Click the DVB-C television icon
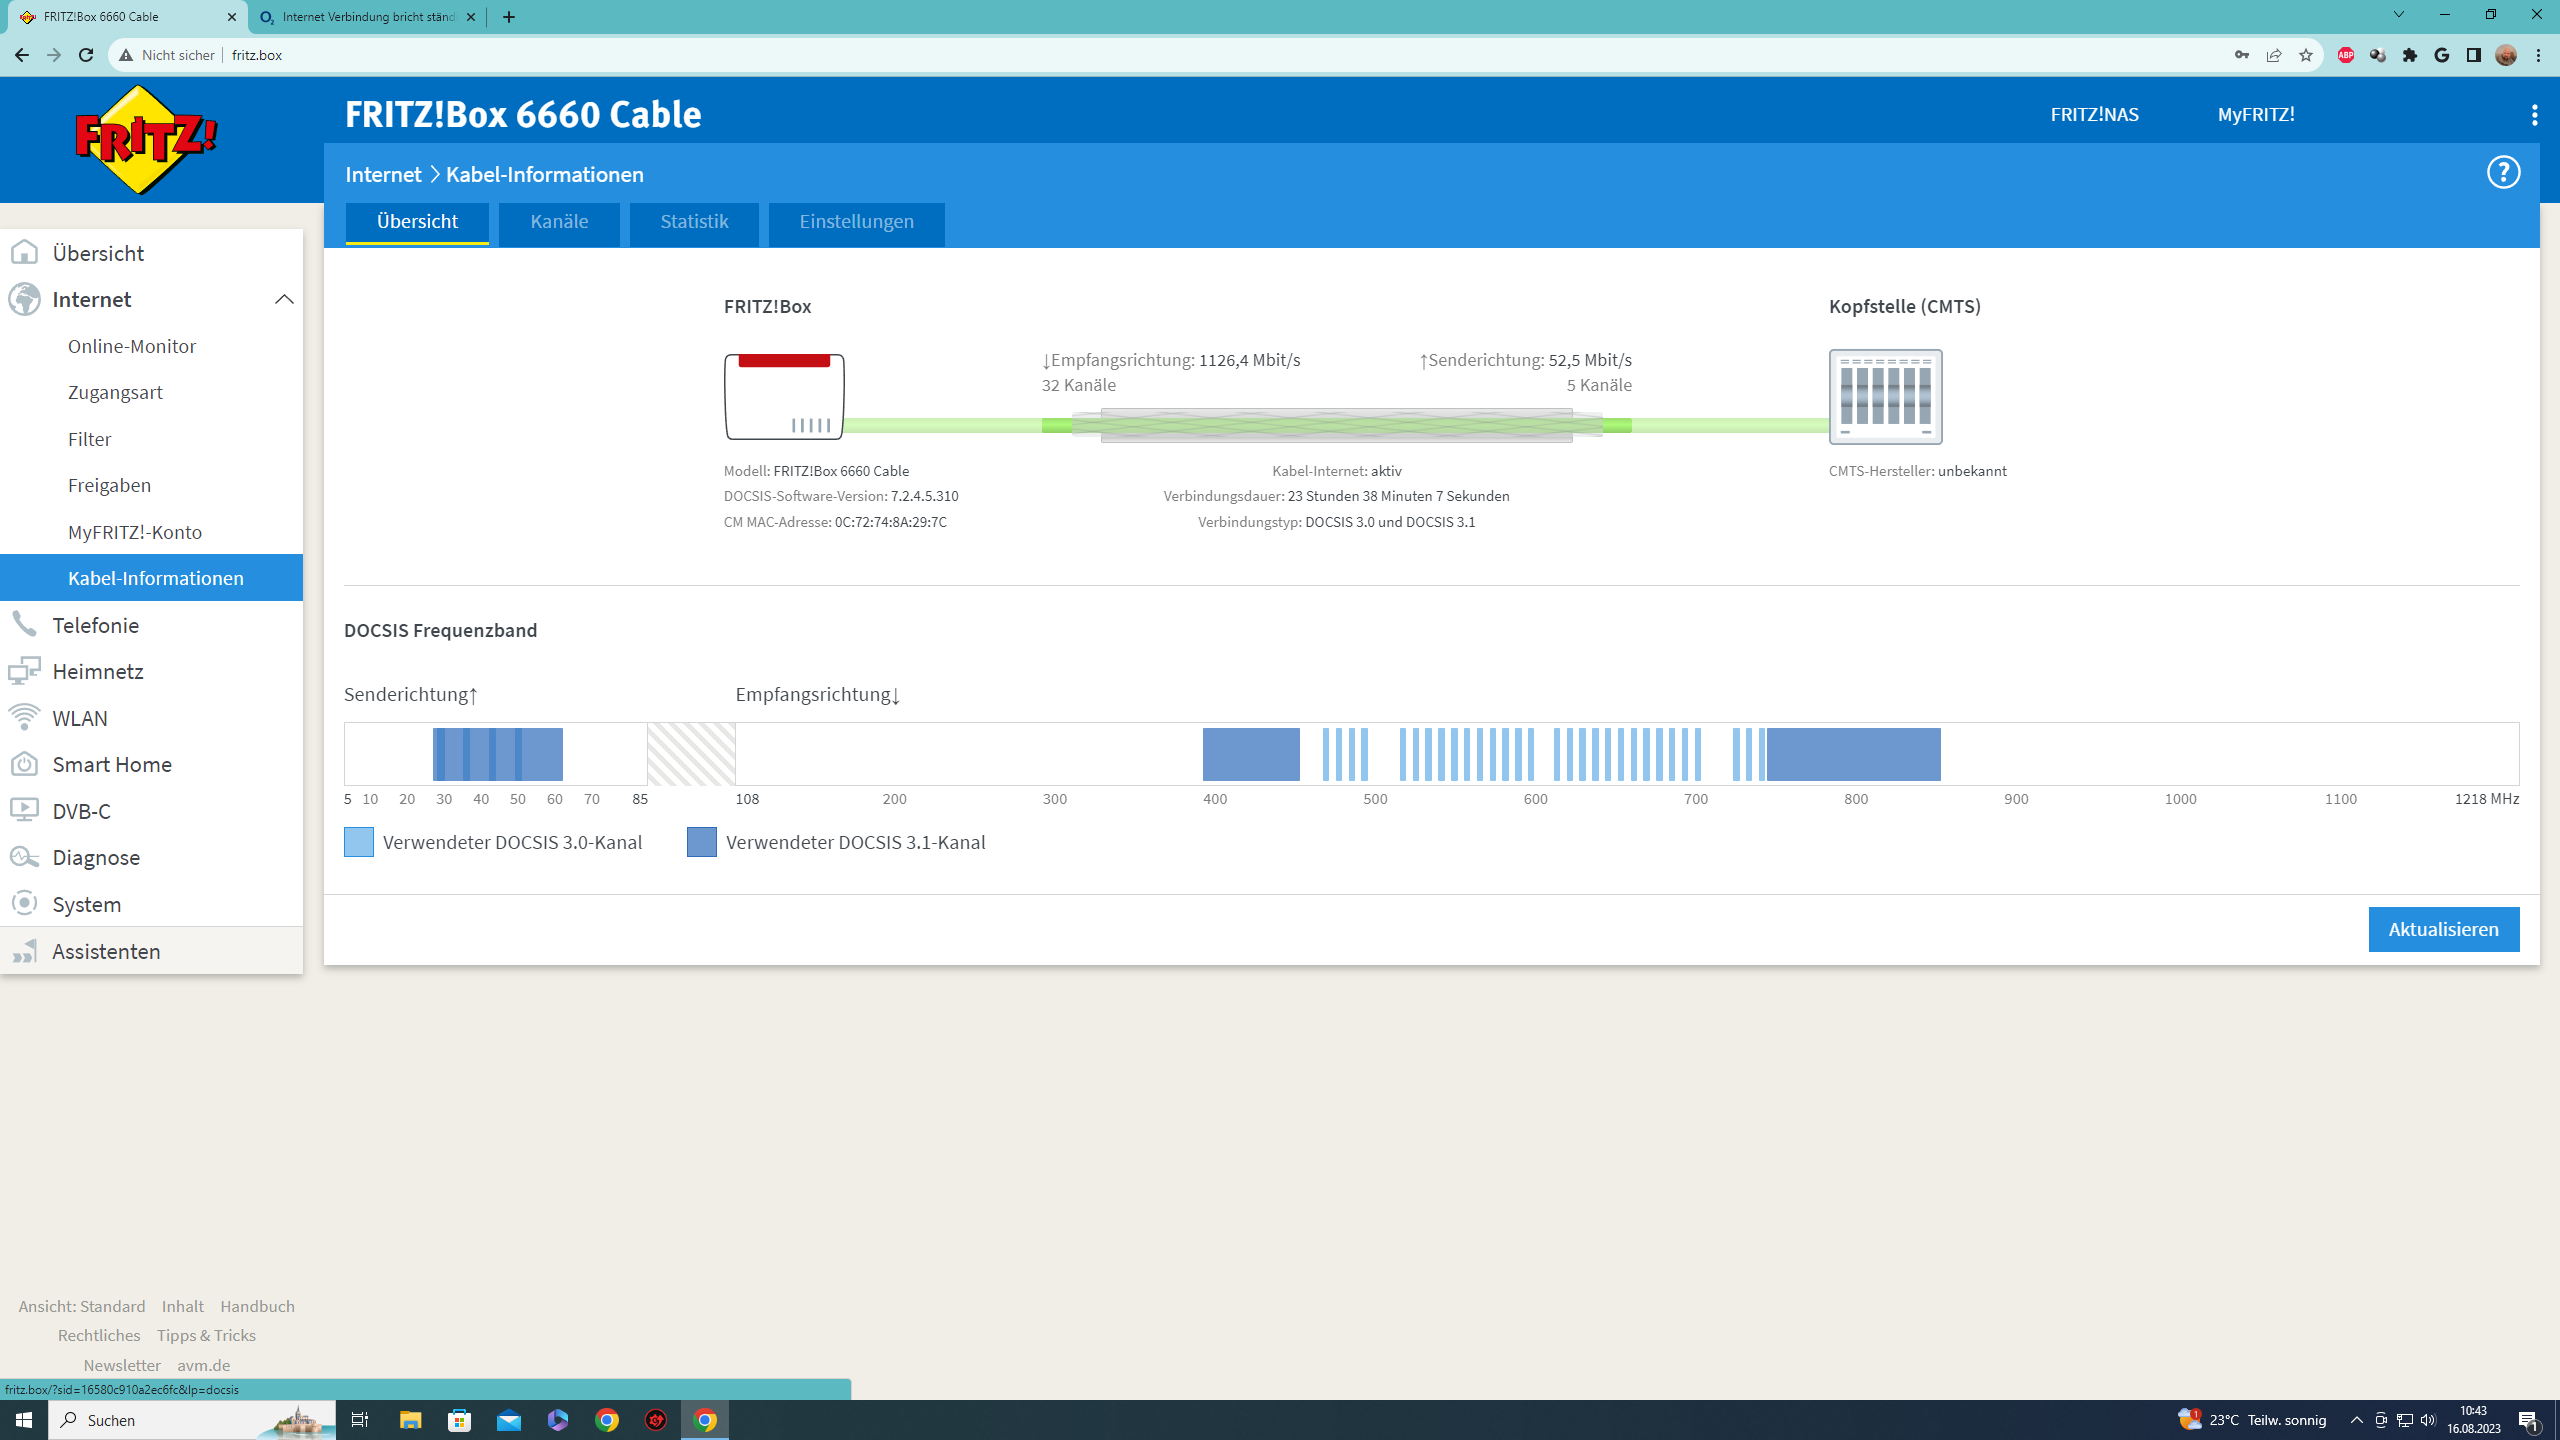This screenshot has width=2560, height=1440. click(x=24, y=810)
